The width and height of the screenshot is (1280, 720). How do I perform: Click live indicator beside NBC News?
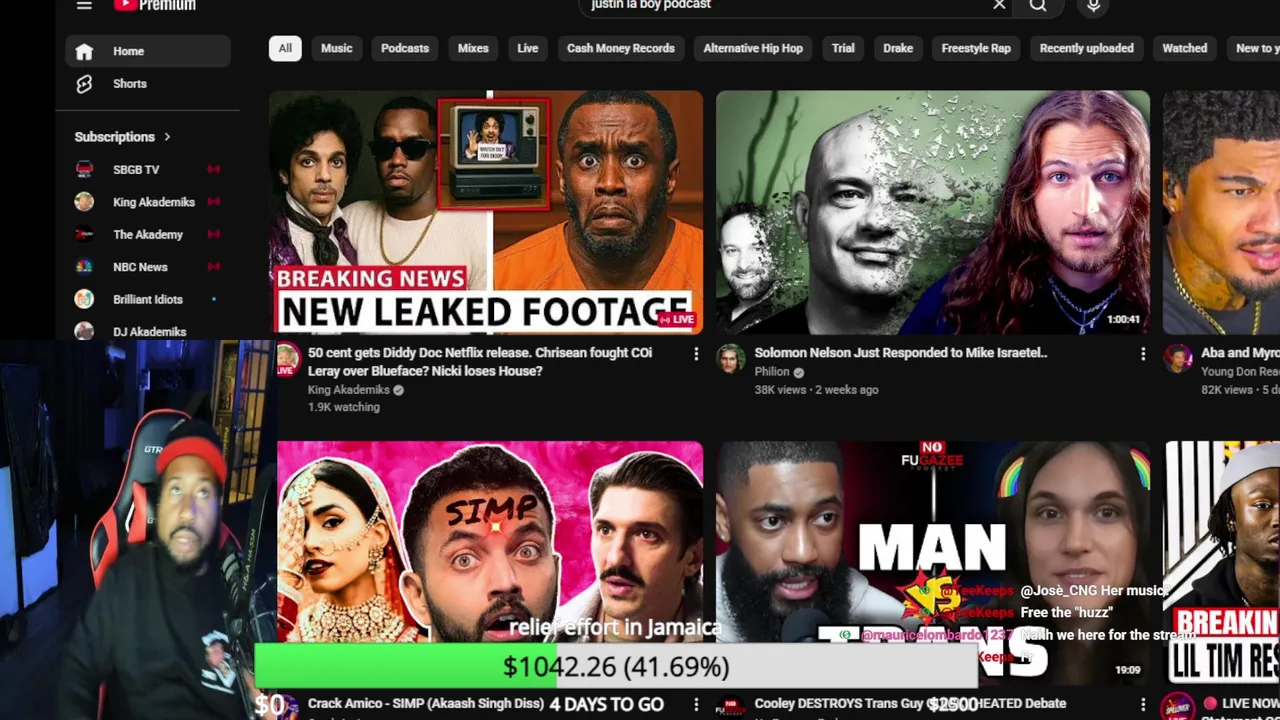point(213,267)
